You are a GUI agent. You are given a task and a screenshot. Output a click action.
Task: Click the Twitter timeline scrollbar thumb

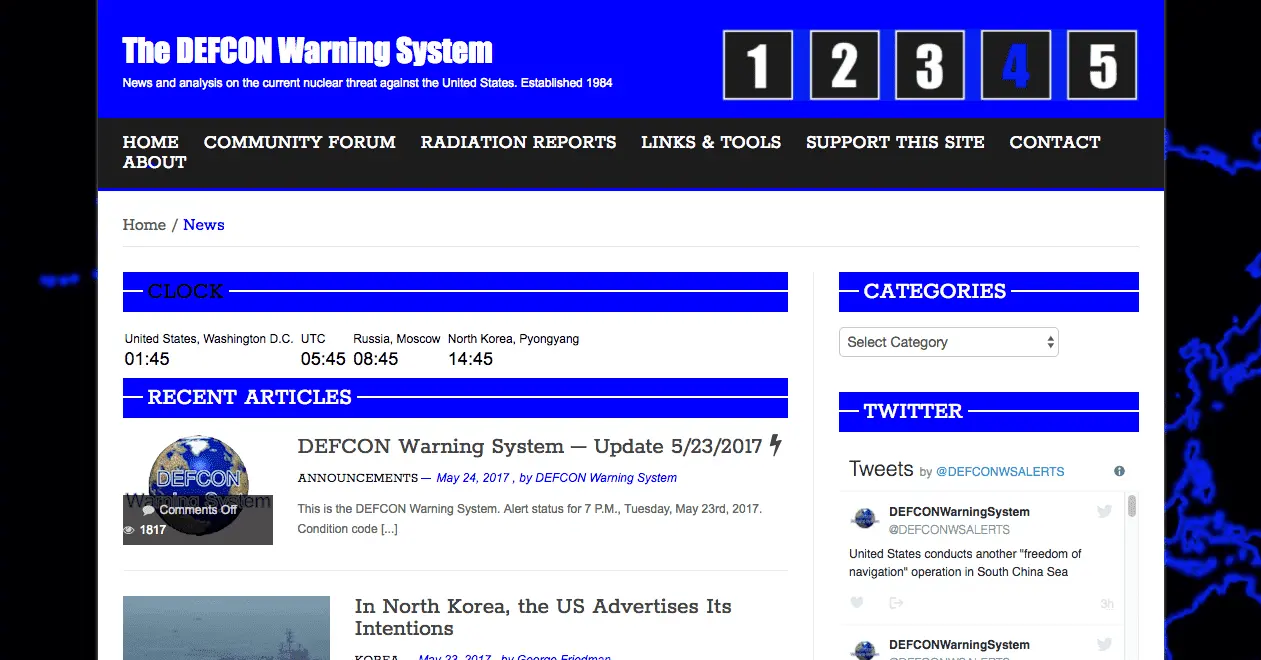pyautogui.click(x=1132, y=506)
